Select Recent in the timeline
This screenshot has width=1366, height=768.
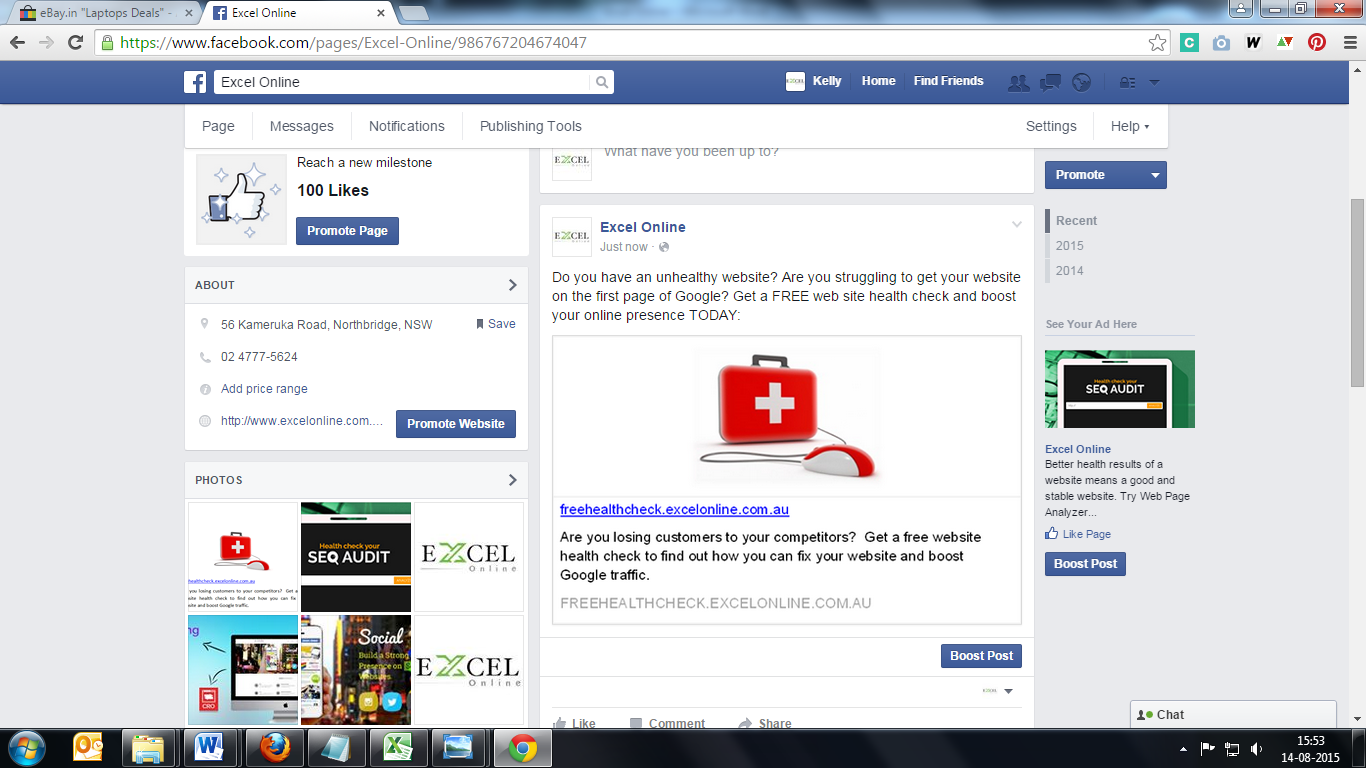pyautogui.click(x=1076, y=221)
